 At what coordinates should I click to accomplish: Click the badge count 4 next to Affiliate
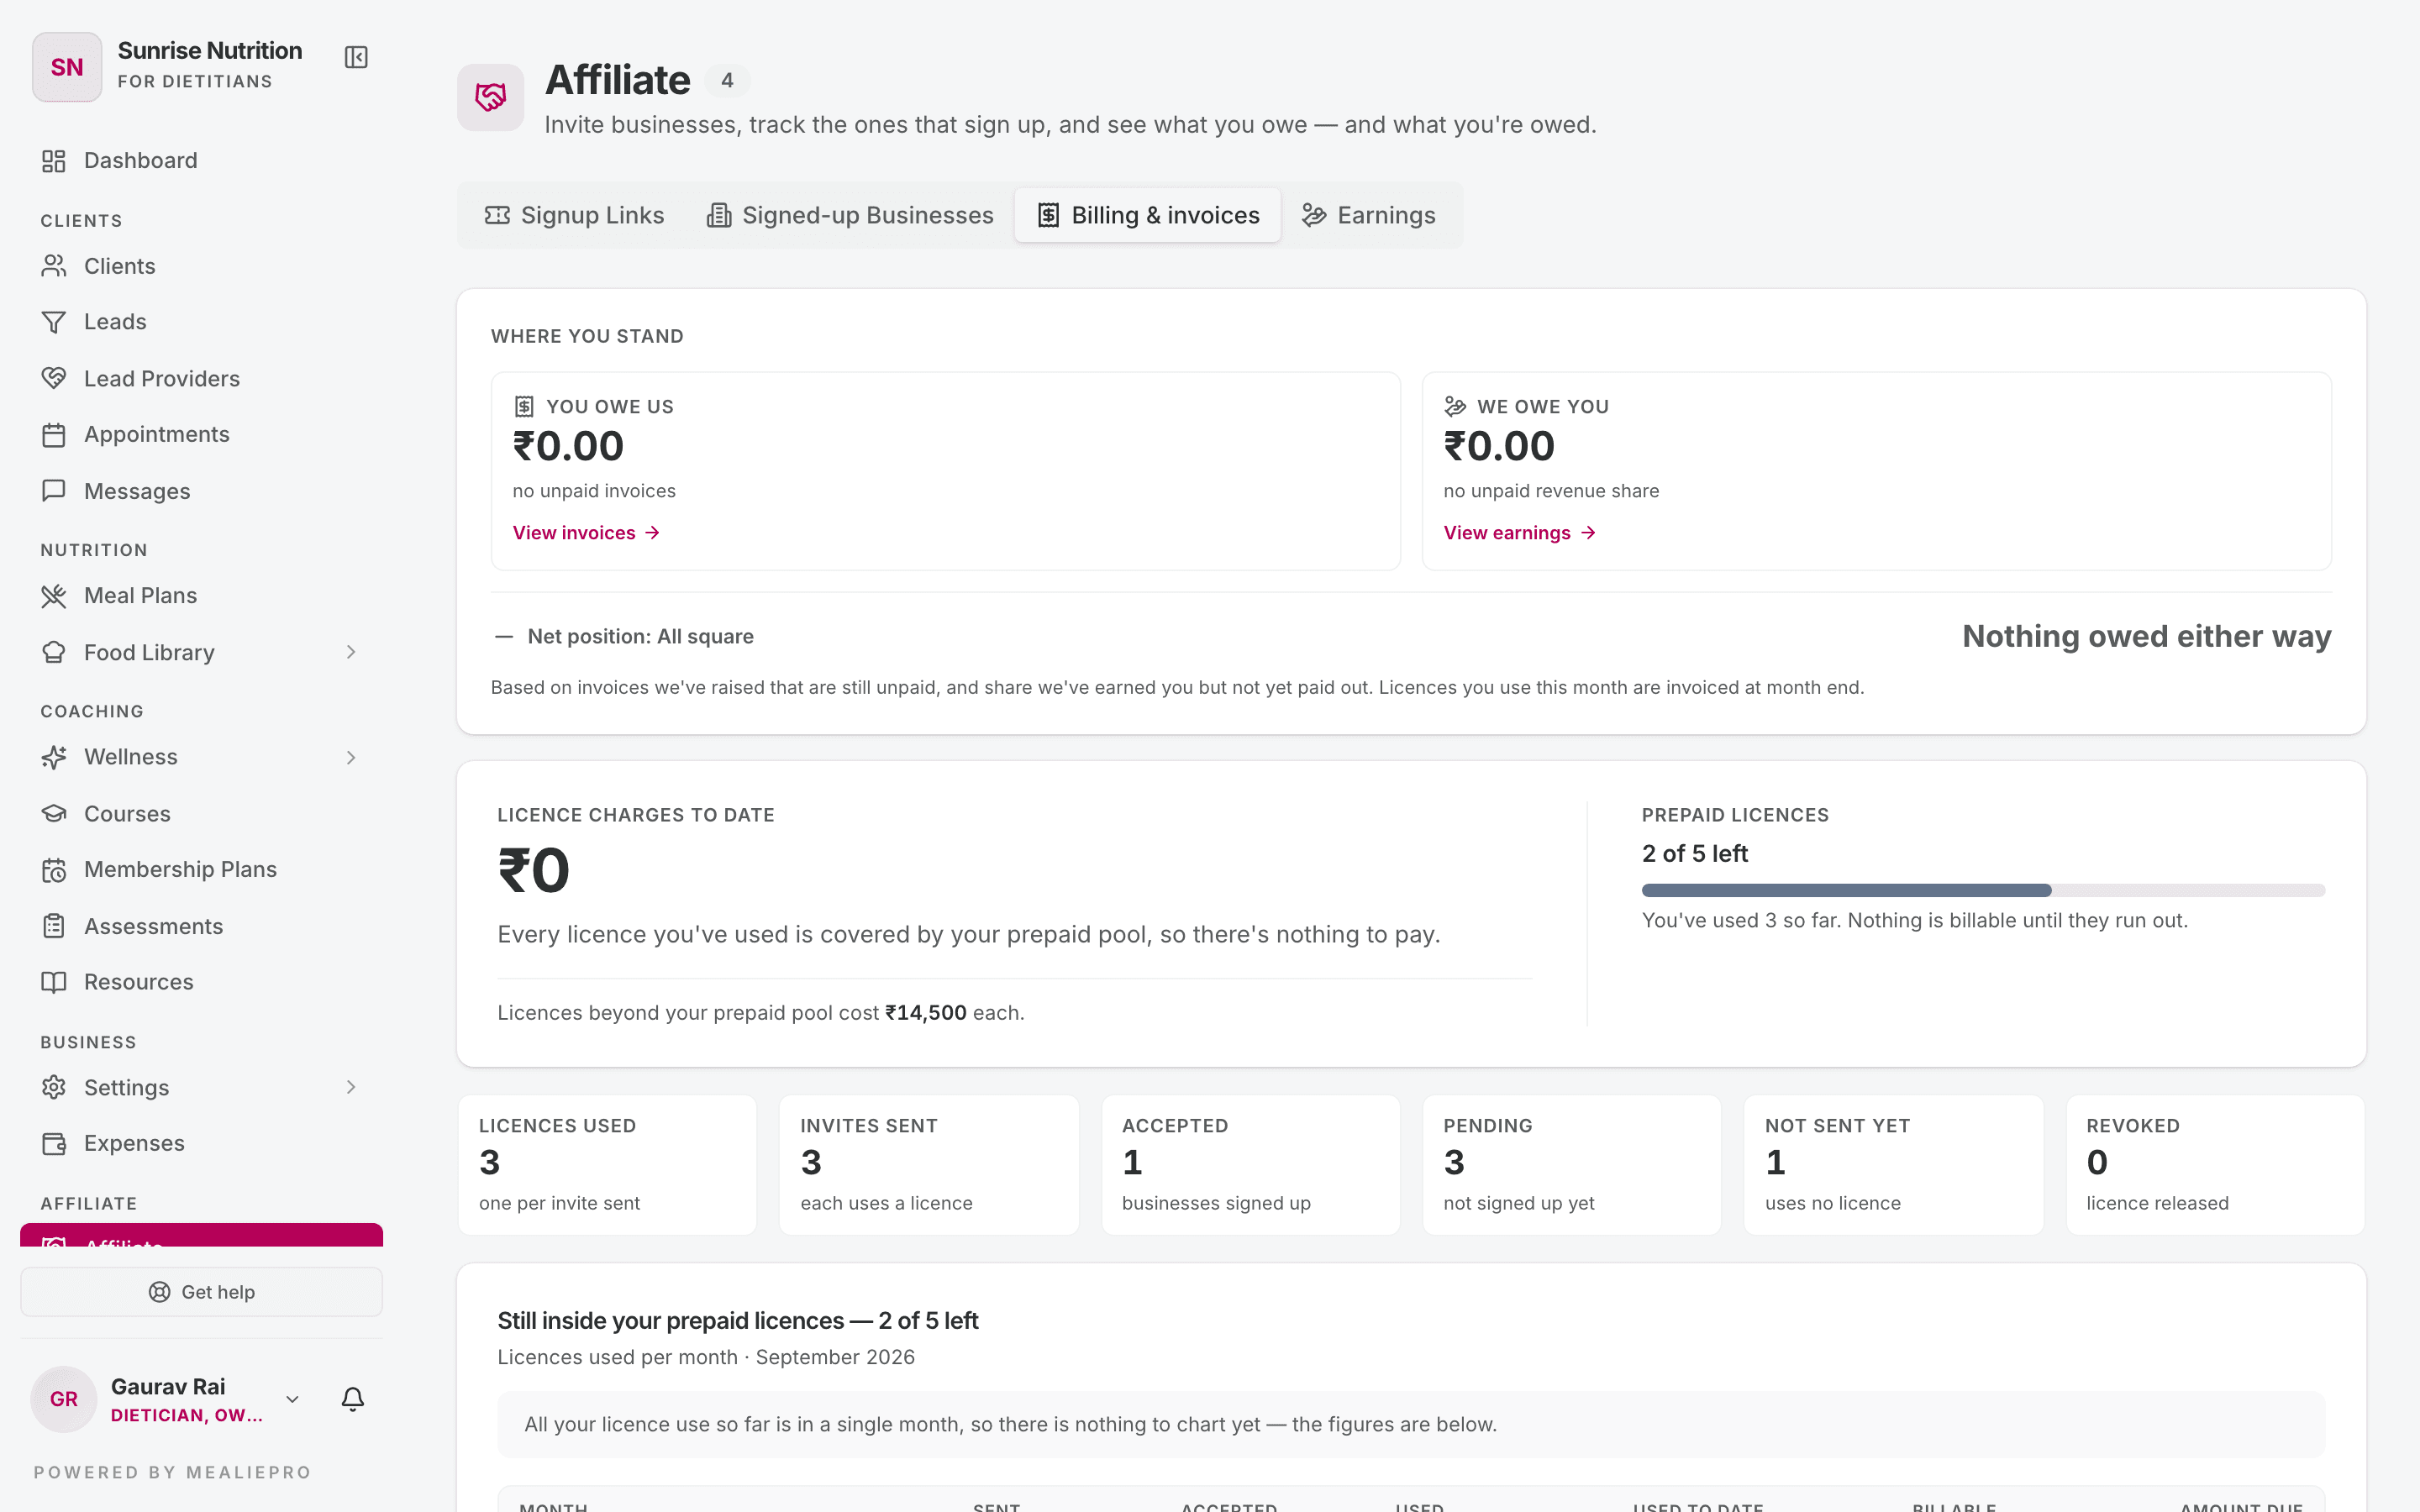click(727, 80)
